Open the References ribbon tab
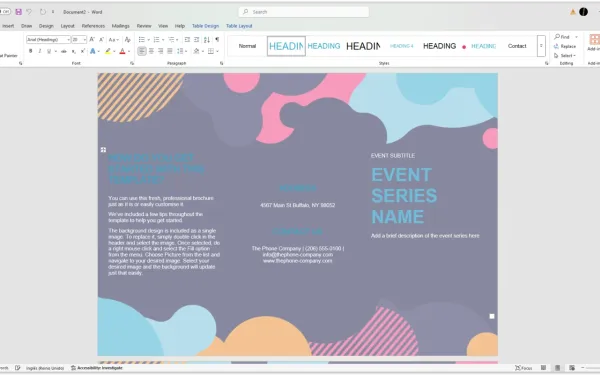Image resolution: width=600 pixels, height=375 pixels. click(x=93, y=26)
